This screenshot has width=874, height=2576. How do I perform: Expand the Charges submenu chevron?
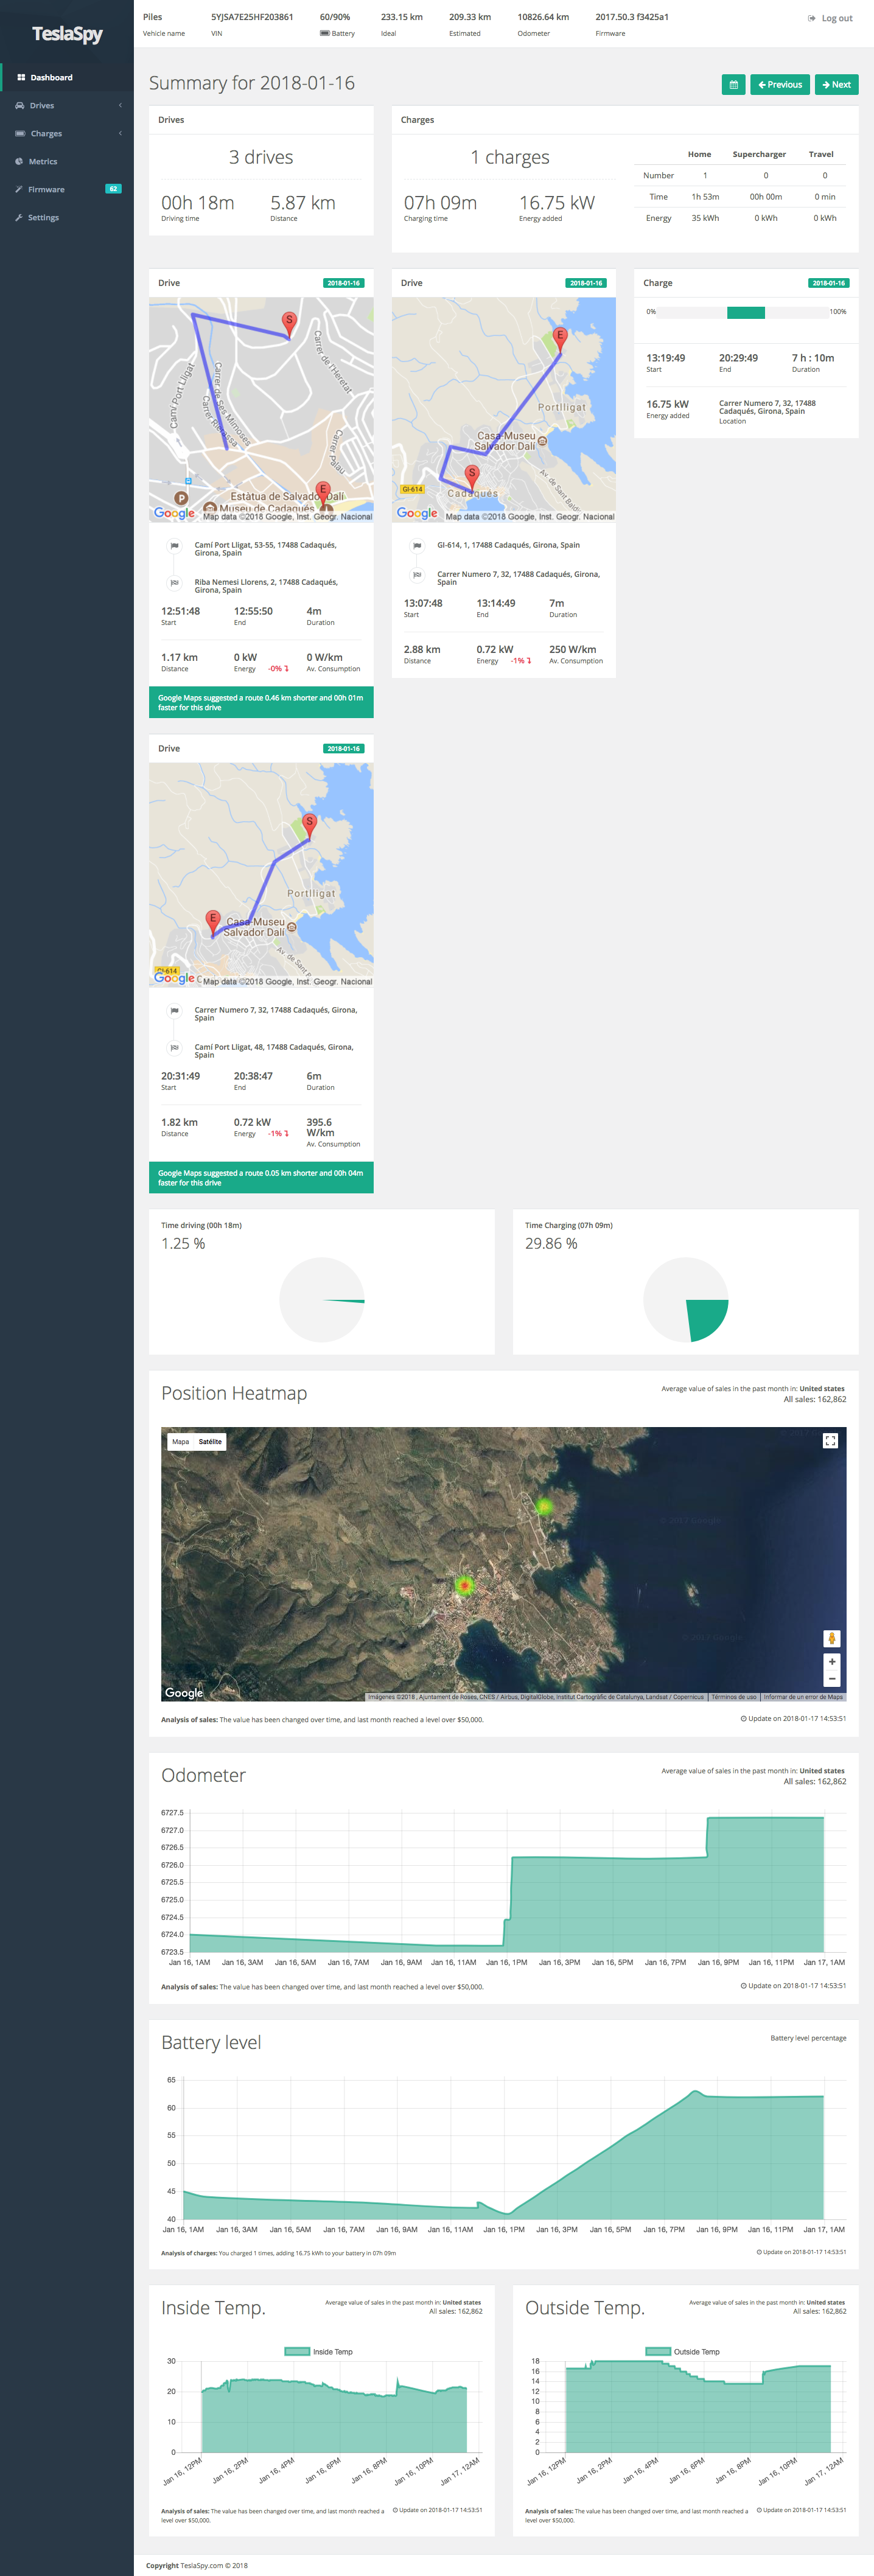pyautogui.click(x=120, y=133)
